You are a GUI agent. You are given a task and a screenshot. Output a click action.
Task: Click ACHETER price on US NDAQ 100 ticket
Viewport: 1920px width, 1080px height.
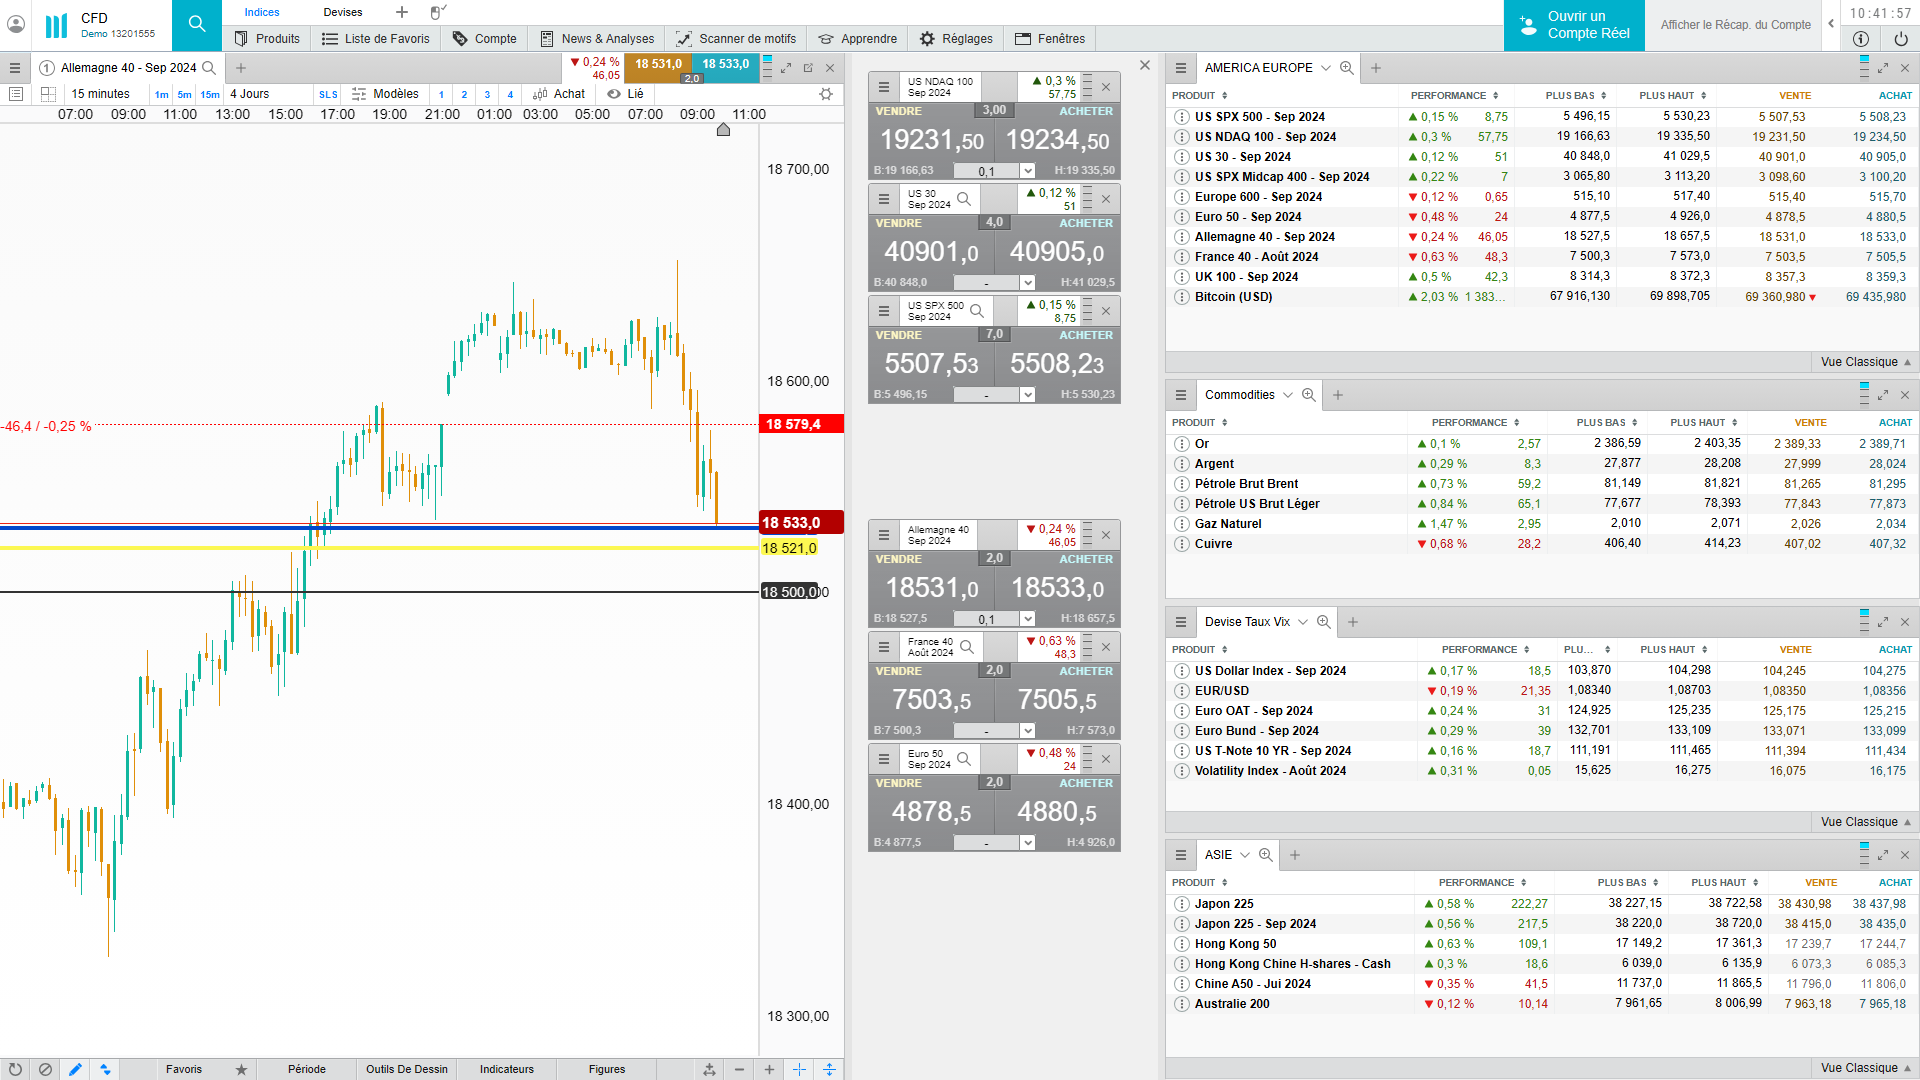(1057, 140)
